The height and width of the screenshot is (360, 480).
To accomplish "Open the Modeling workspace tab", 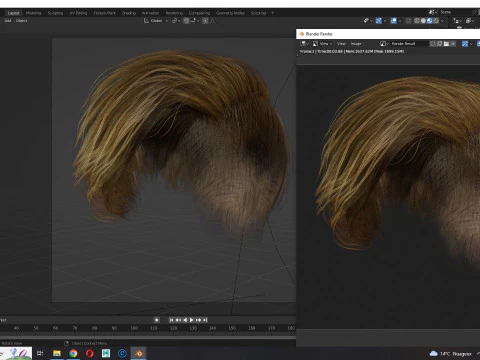I will 33,13.
